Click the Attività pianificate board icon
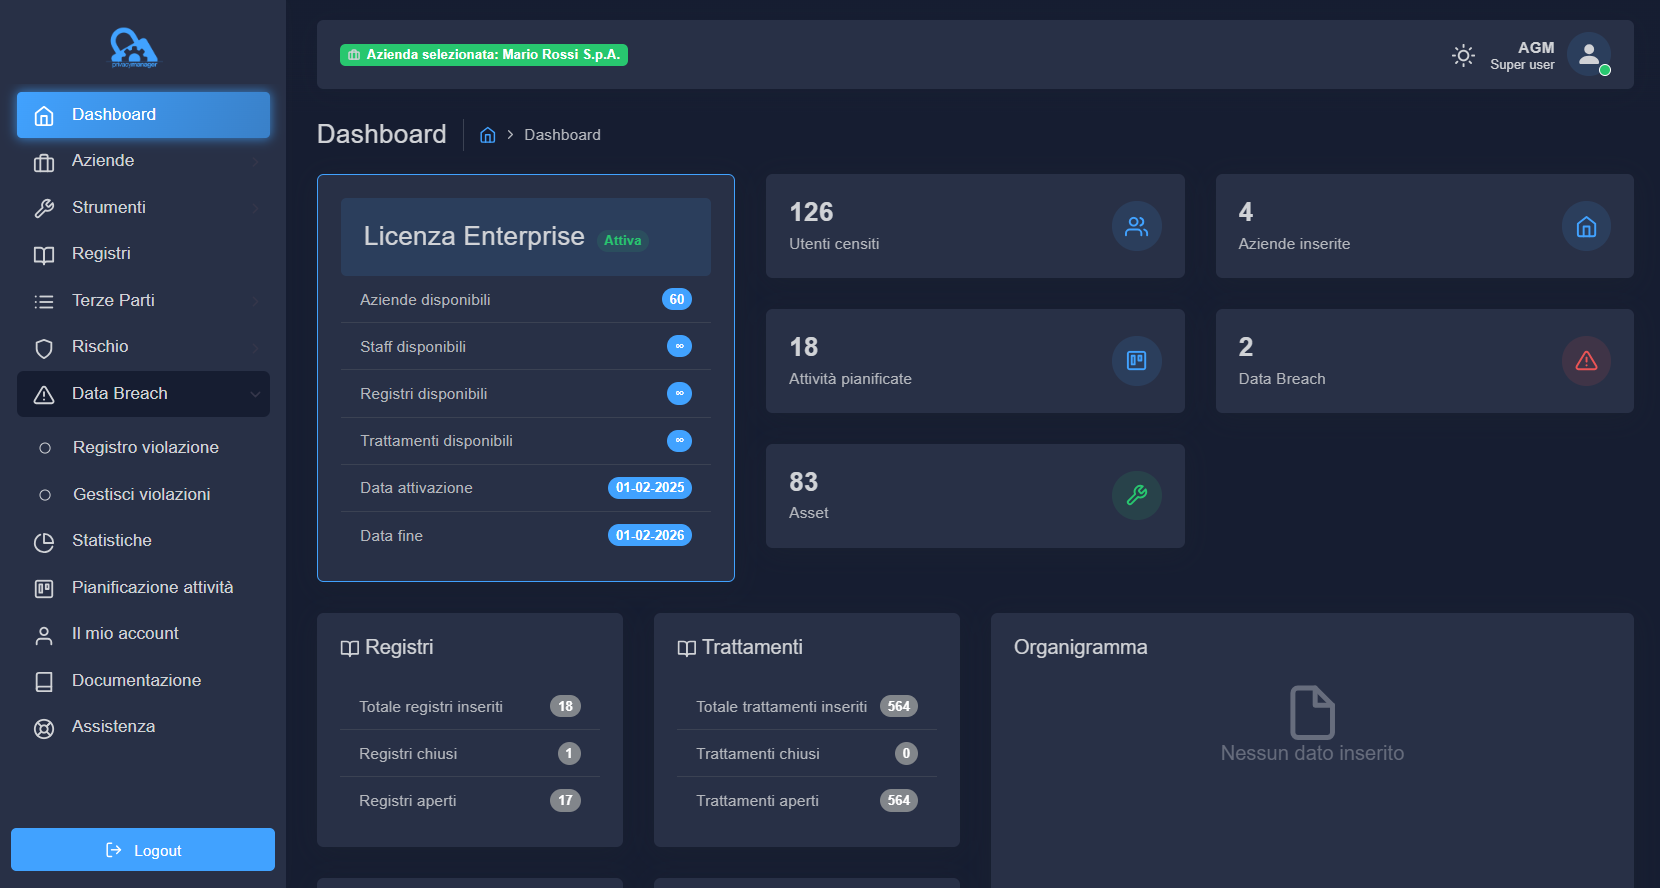Viewport: 1660px width, 888px height. click(x=1136, y=361)
